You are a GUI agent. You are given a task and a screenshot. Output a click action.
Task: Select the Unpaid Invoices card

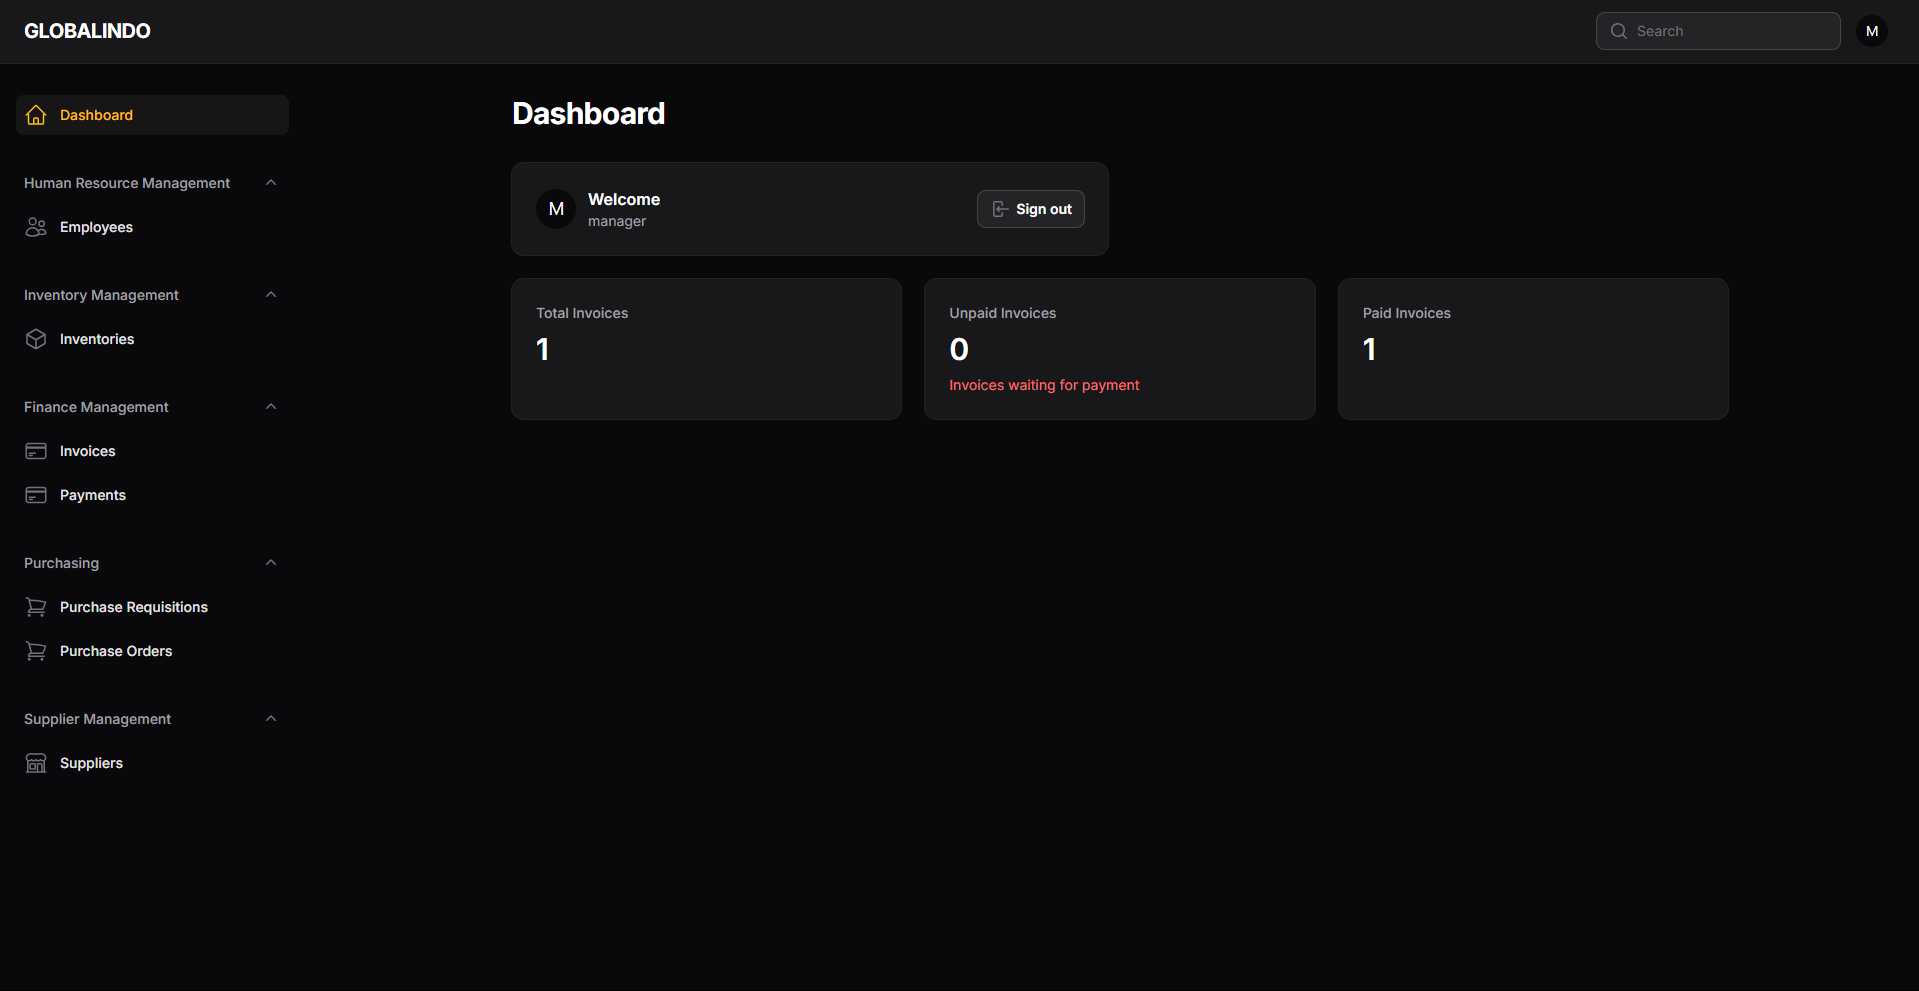1119,348
